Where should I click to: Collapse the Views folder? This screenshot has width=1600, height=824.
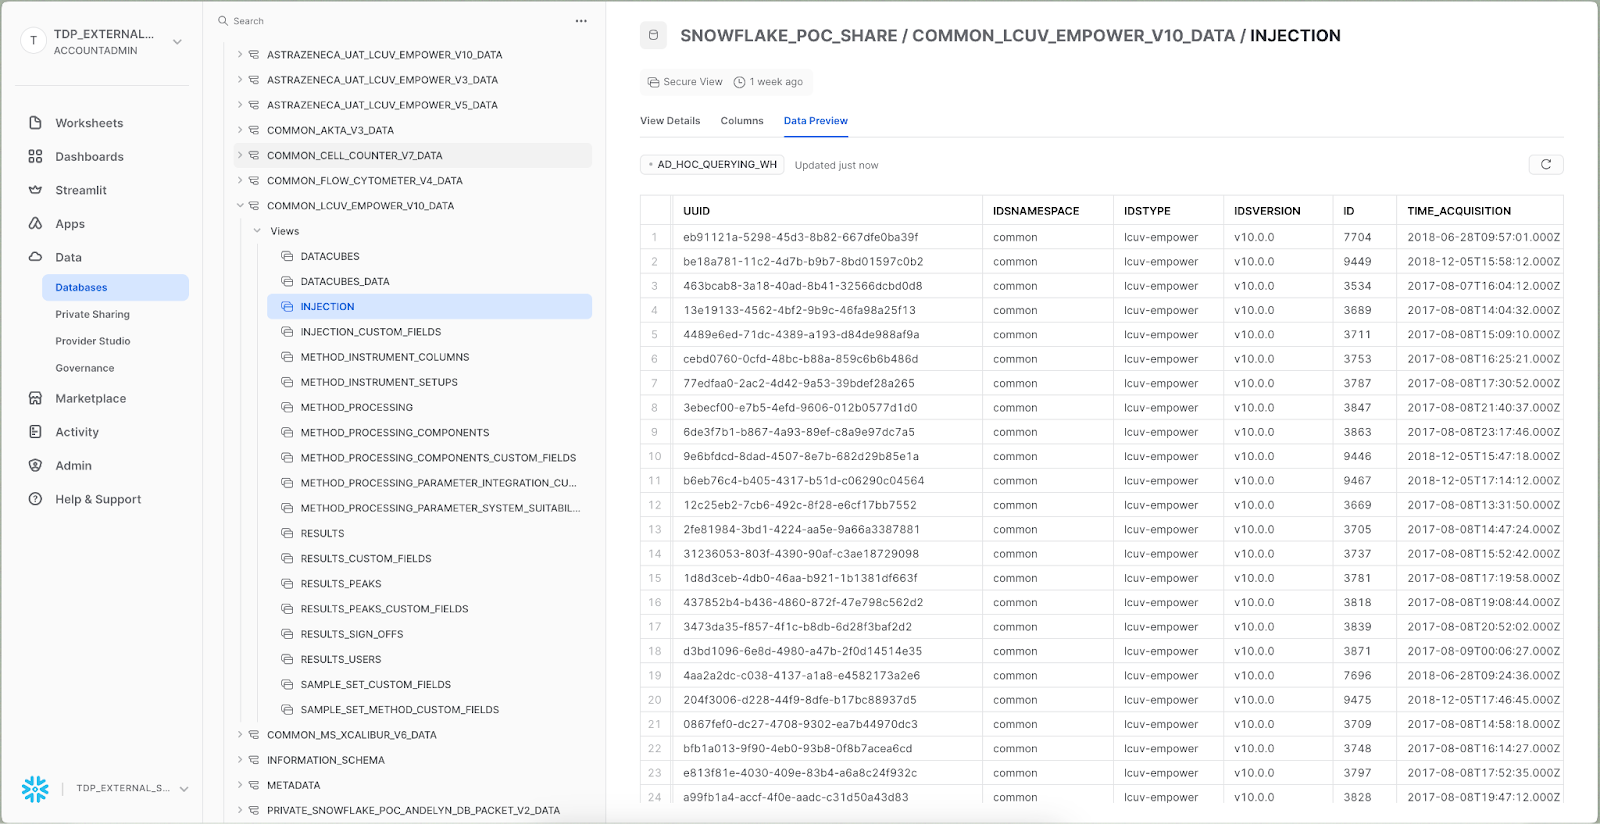coord(257,231)
